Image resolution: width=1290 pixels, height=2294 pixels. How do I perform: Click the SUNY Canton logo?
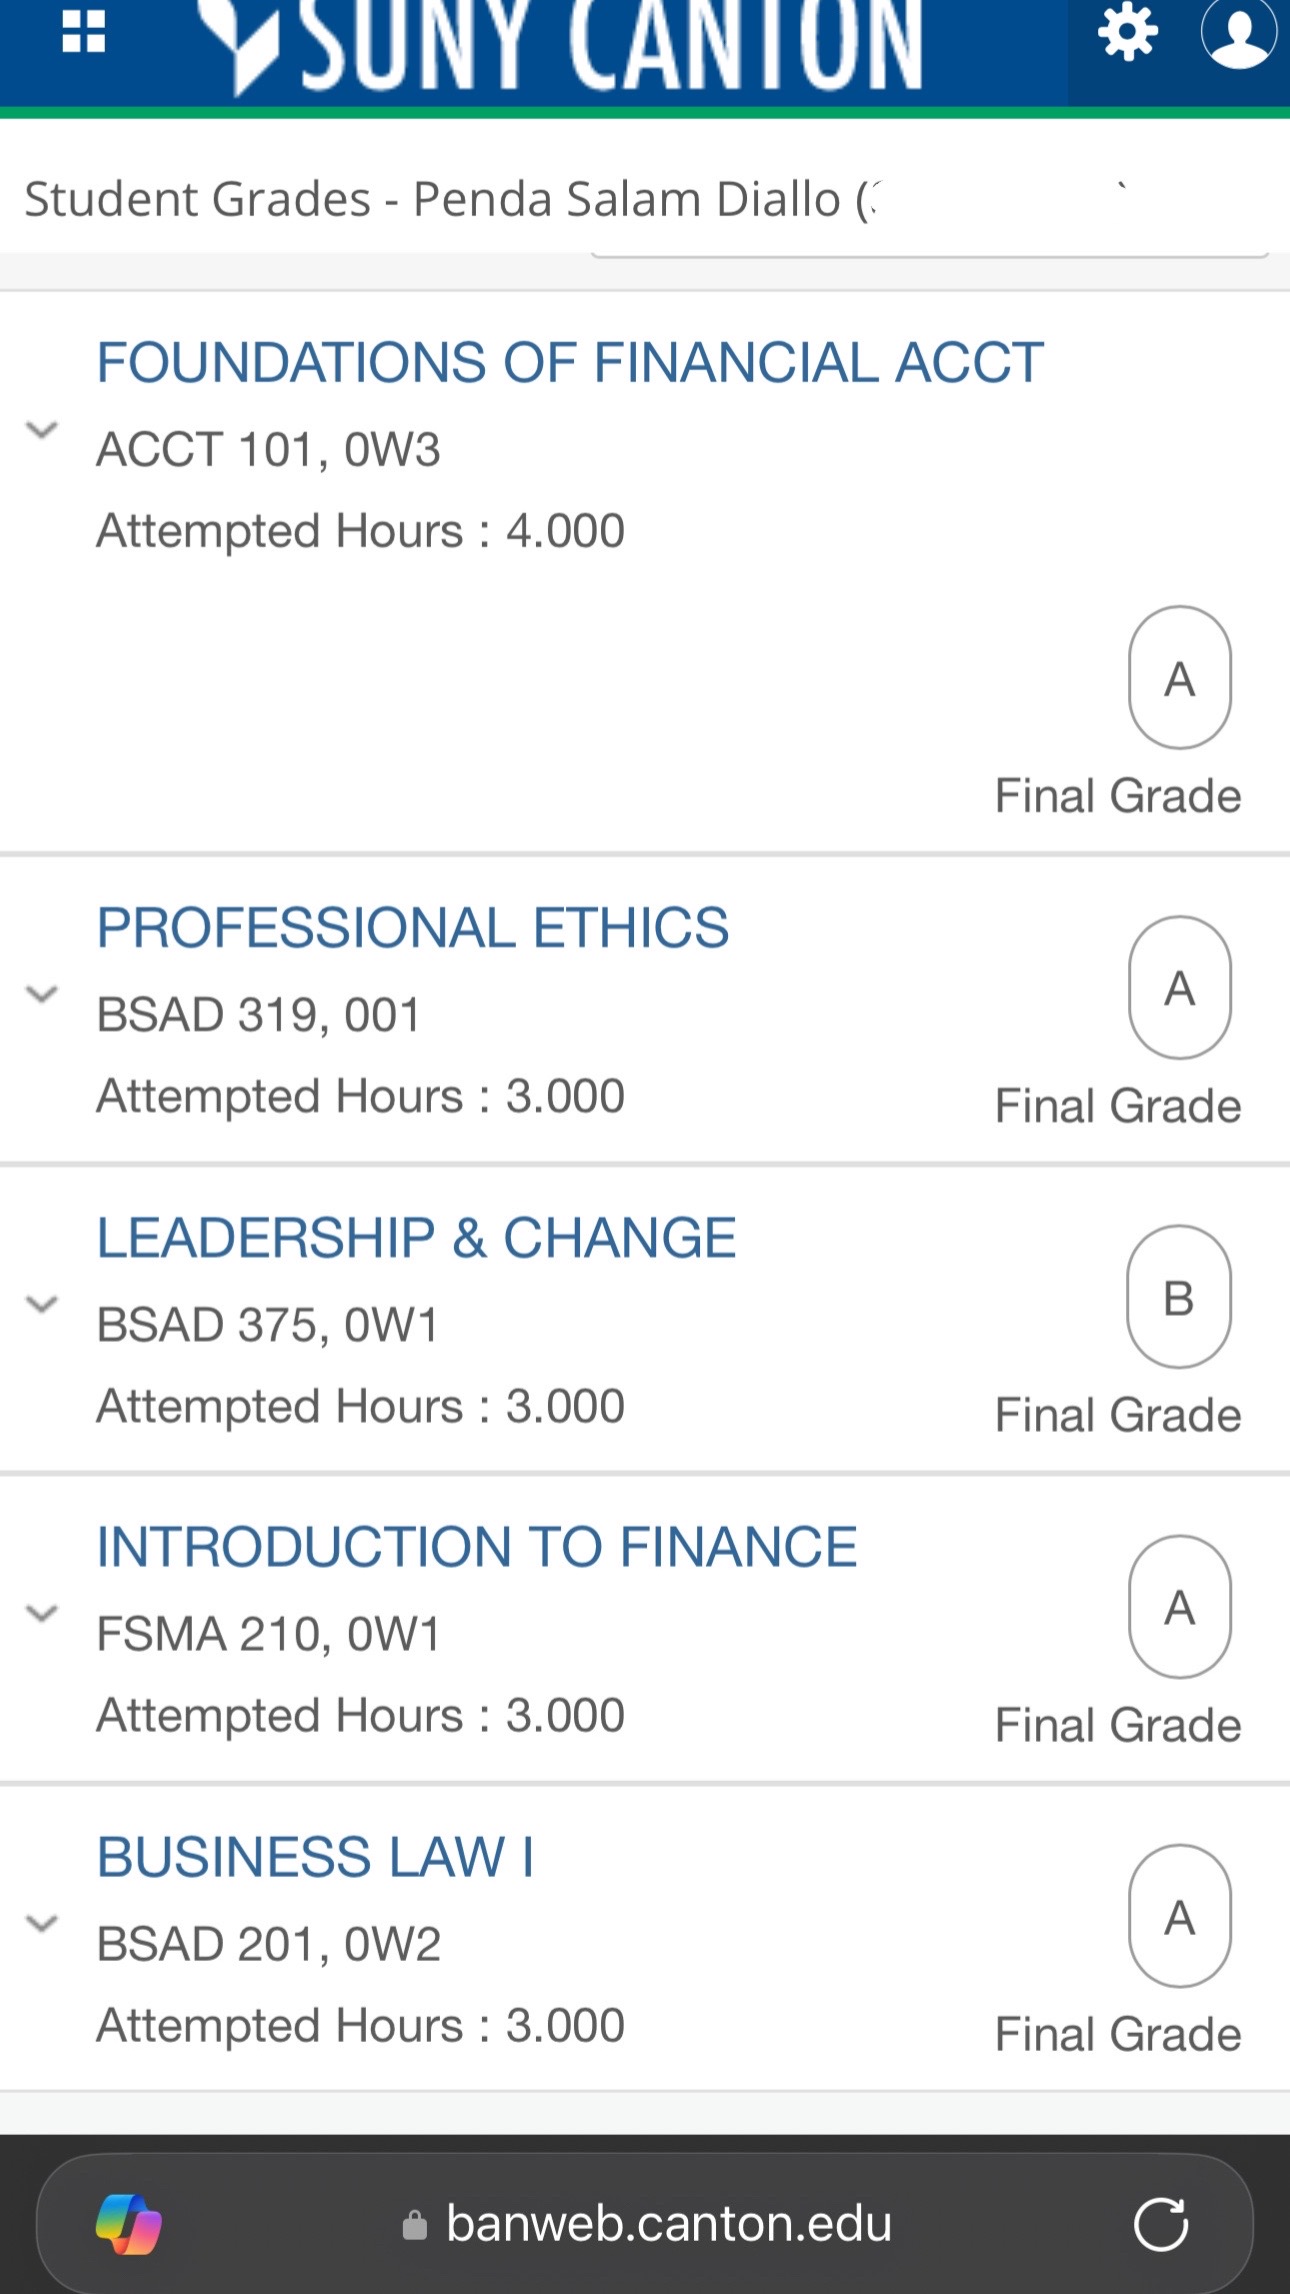[561, 45]
